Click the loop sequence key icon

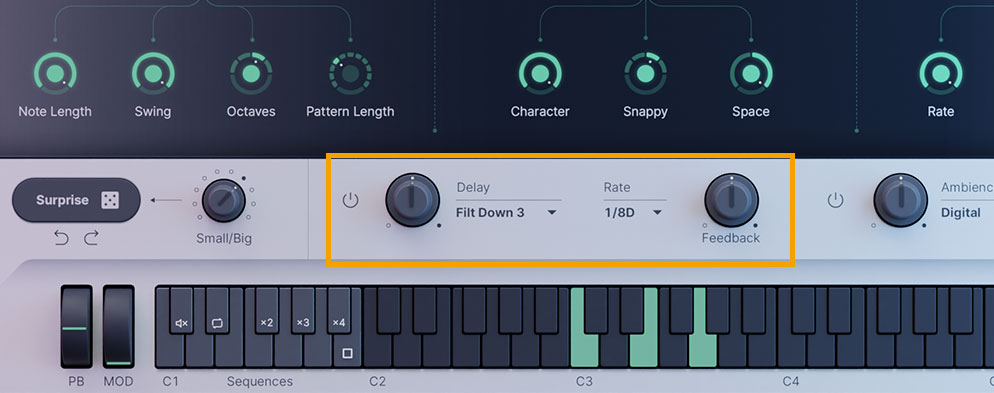coord(217,323)
